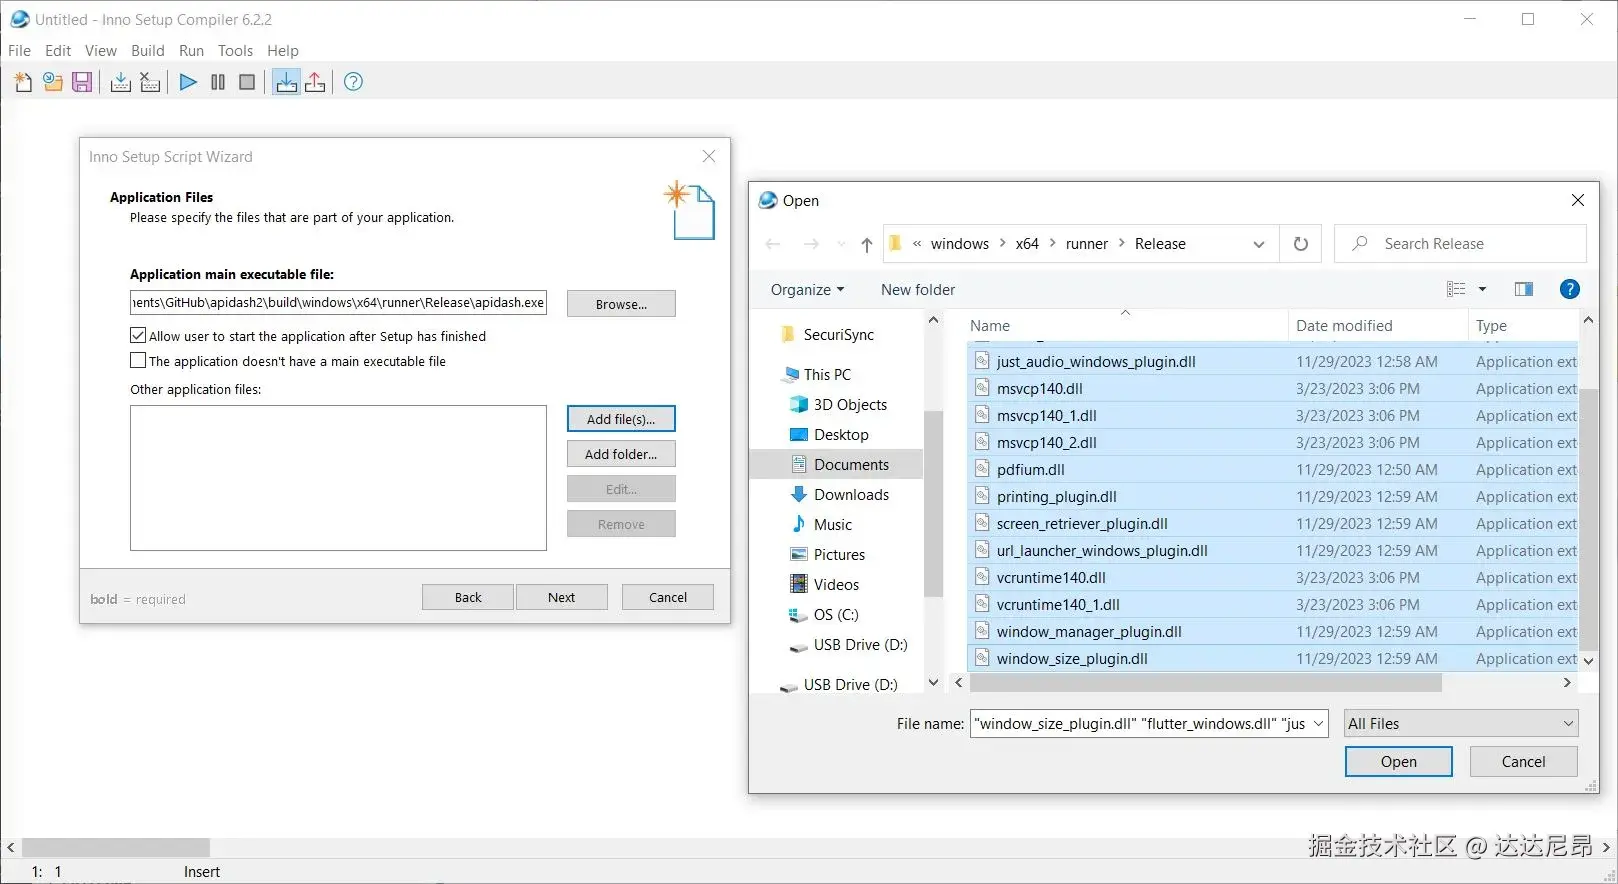Click Add file(s)... button

621,419
